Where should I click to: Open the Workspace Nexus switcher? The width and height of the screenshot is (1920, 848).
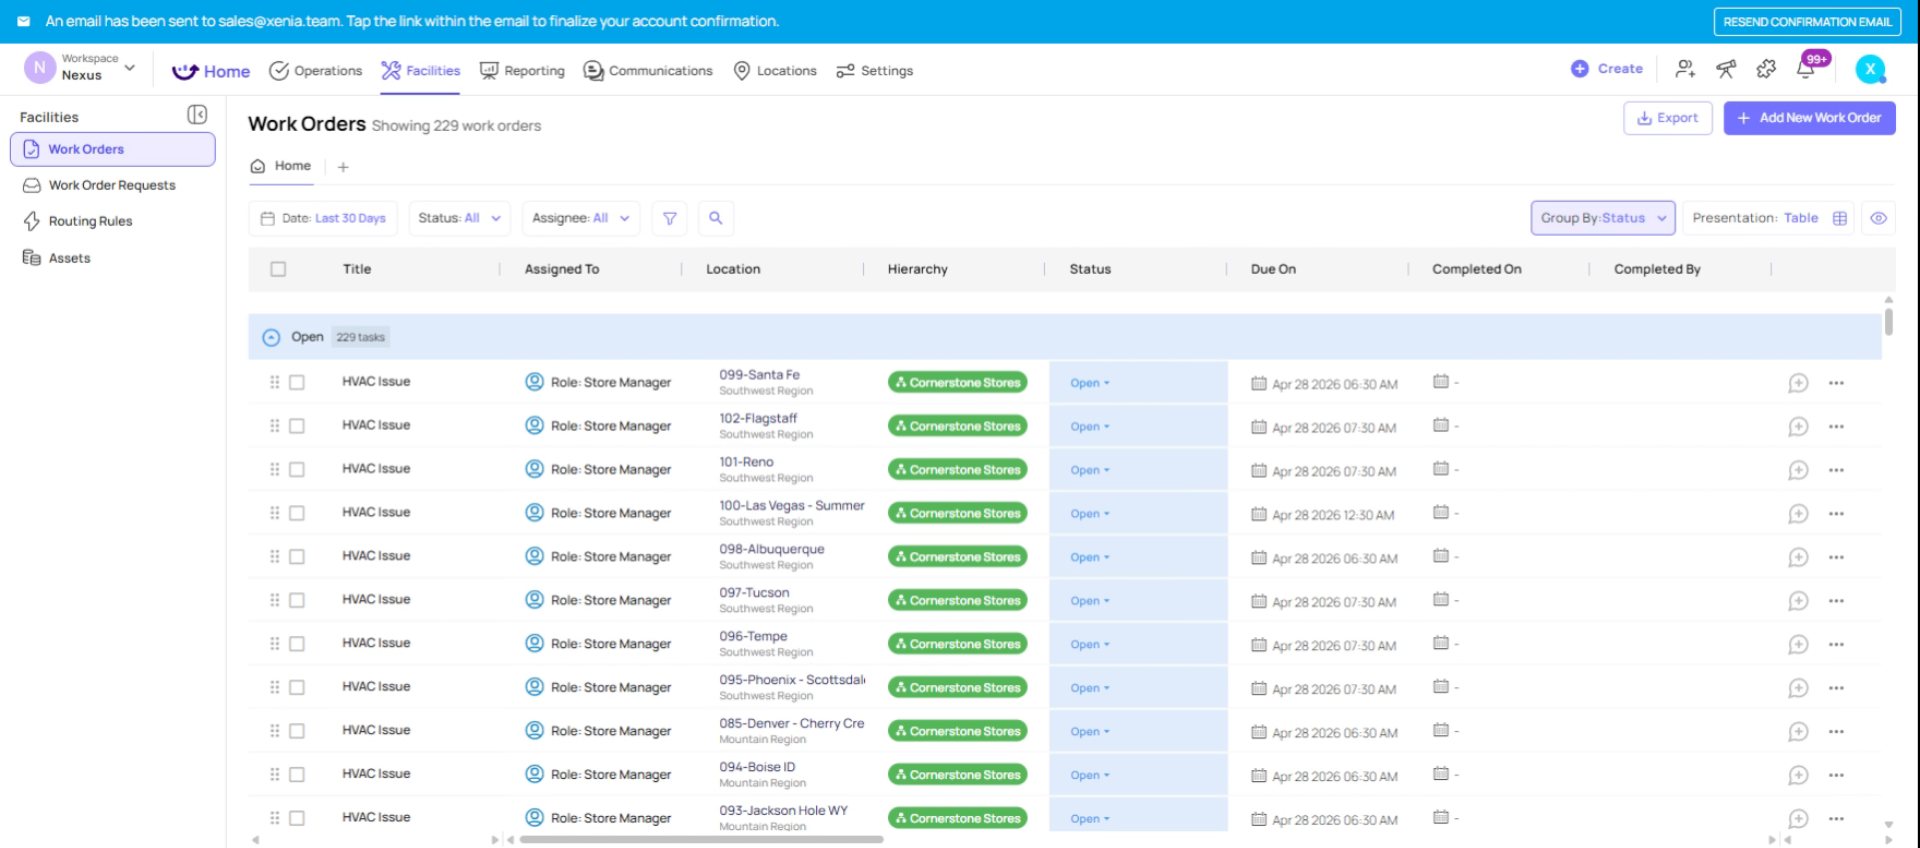tap(80, 67)
